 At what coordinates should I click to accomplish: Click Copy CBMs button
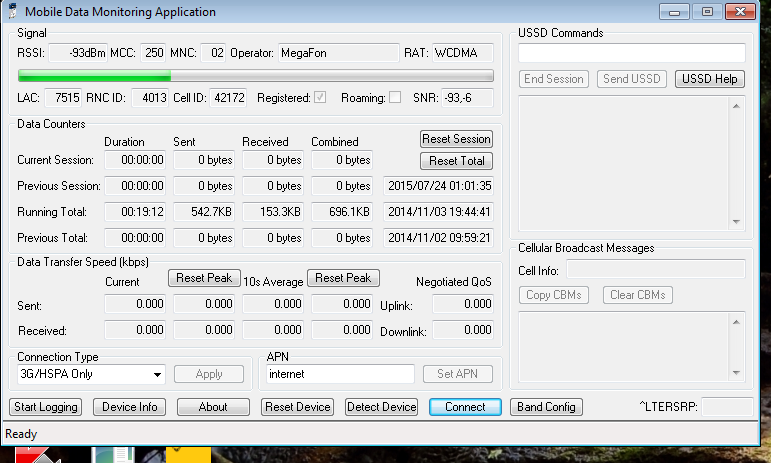pyautogui.click(x=554, y=295)
